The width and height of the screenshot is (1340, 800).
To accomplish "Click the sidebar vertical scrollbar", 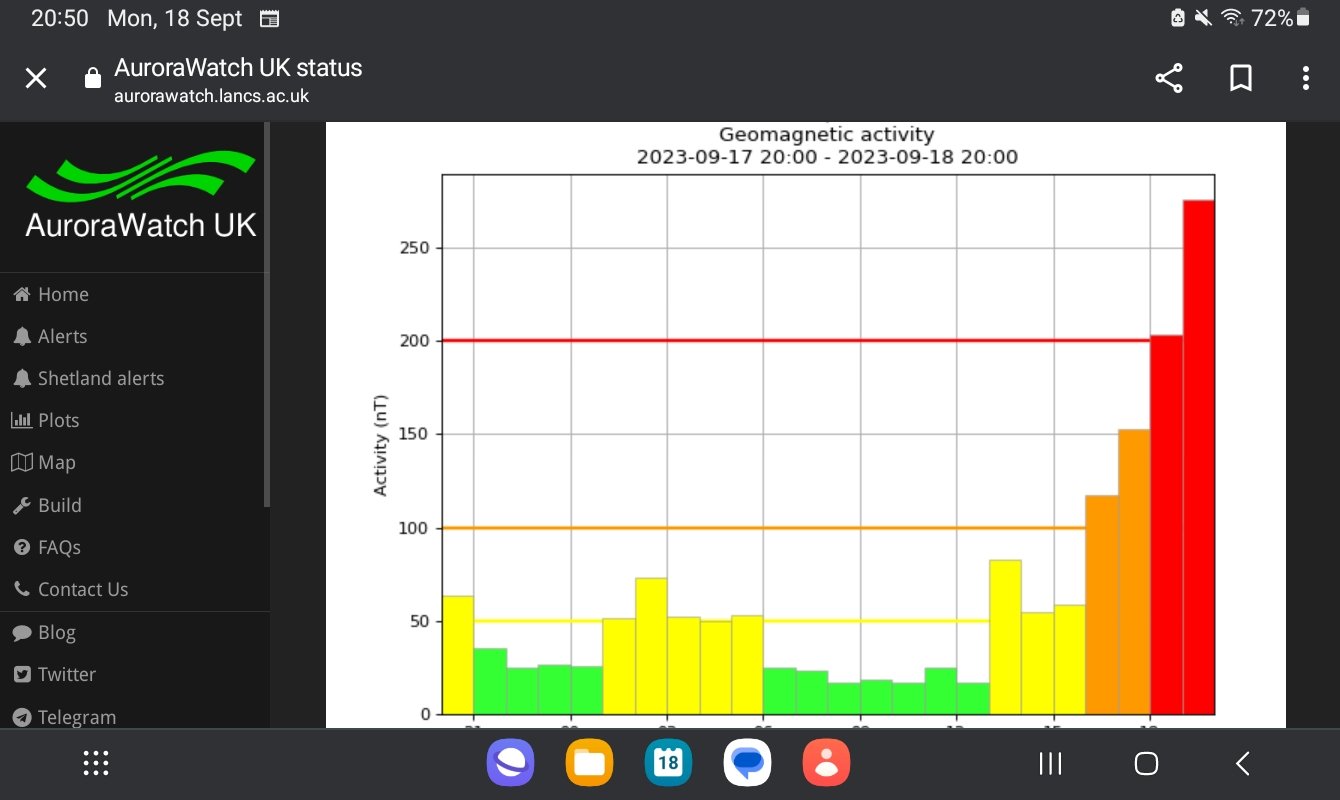I will (267, 314).
